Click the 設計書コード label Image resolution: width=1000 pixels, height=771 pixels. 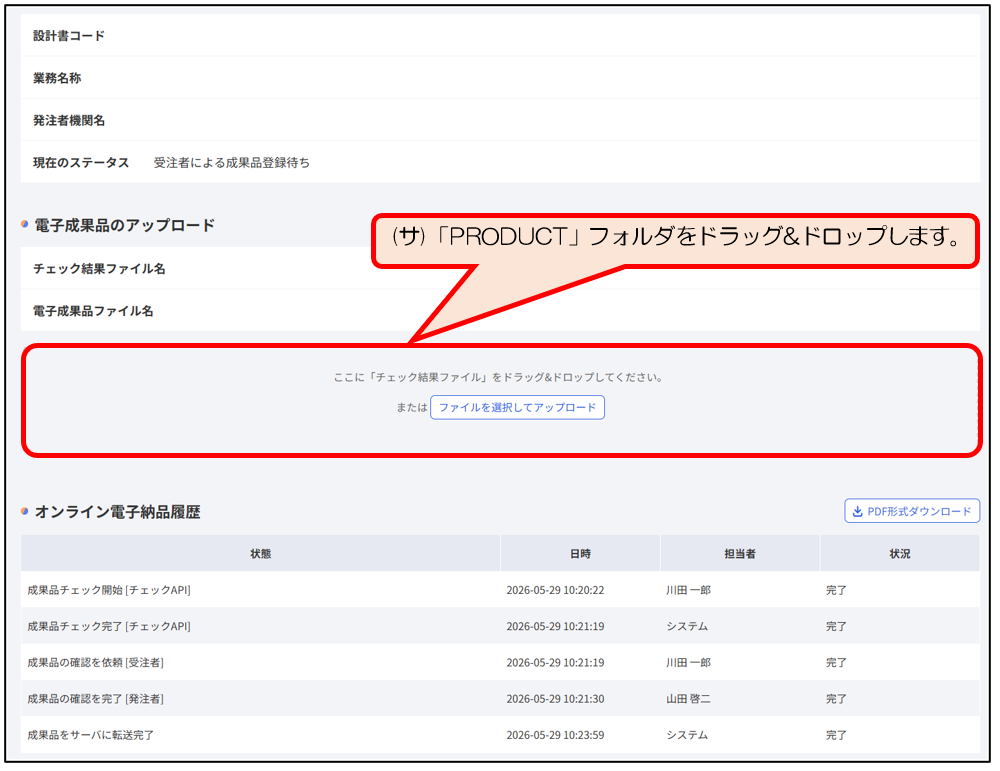point(69,36)
